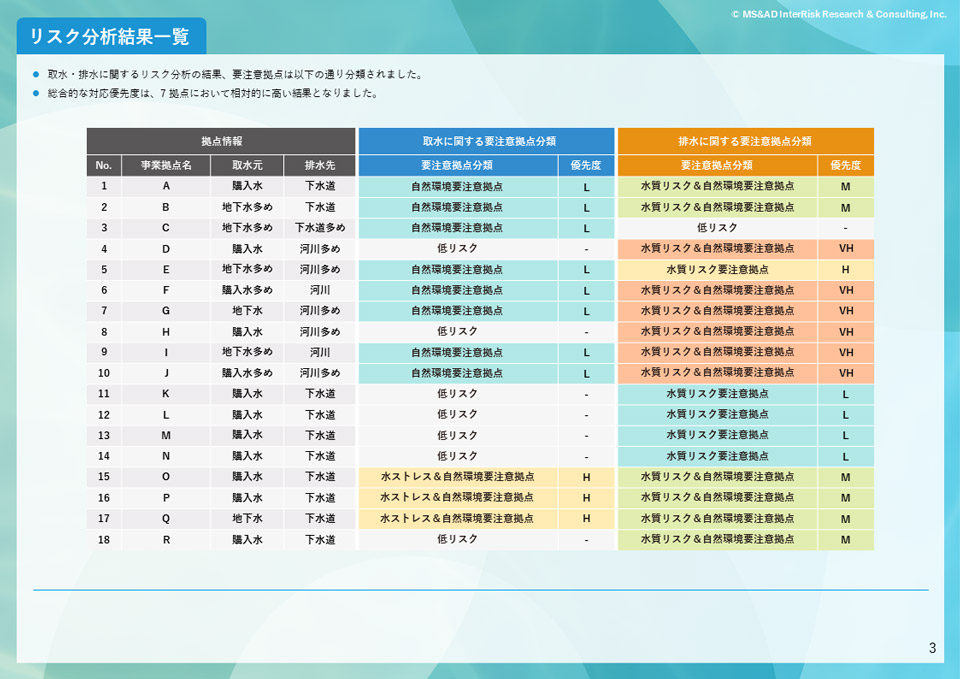Click the drainage H priority in row E
The width and height of the screenshot is (960, 679).
tap(846, 269)
